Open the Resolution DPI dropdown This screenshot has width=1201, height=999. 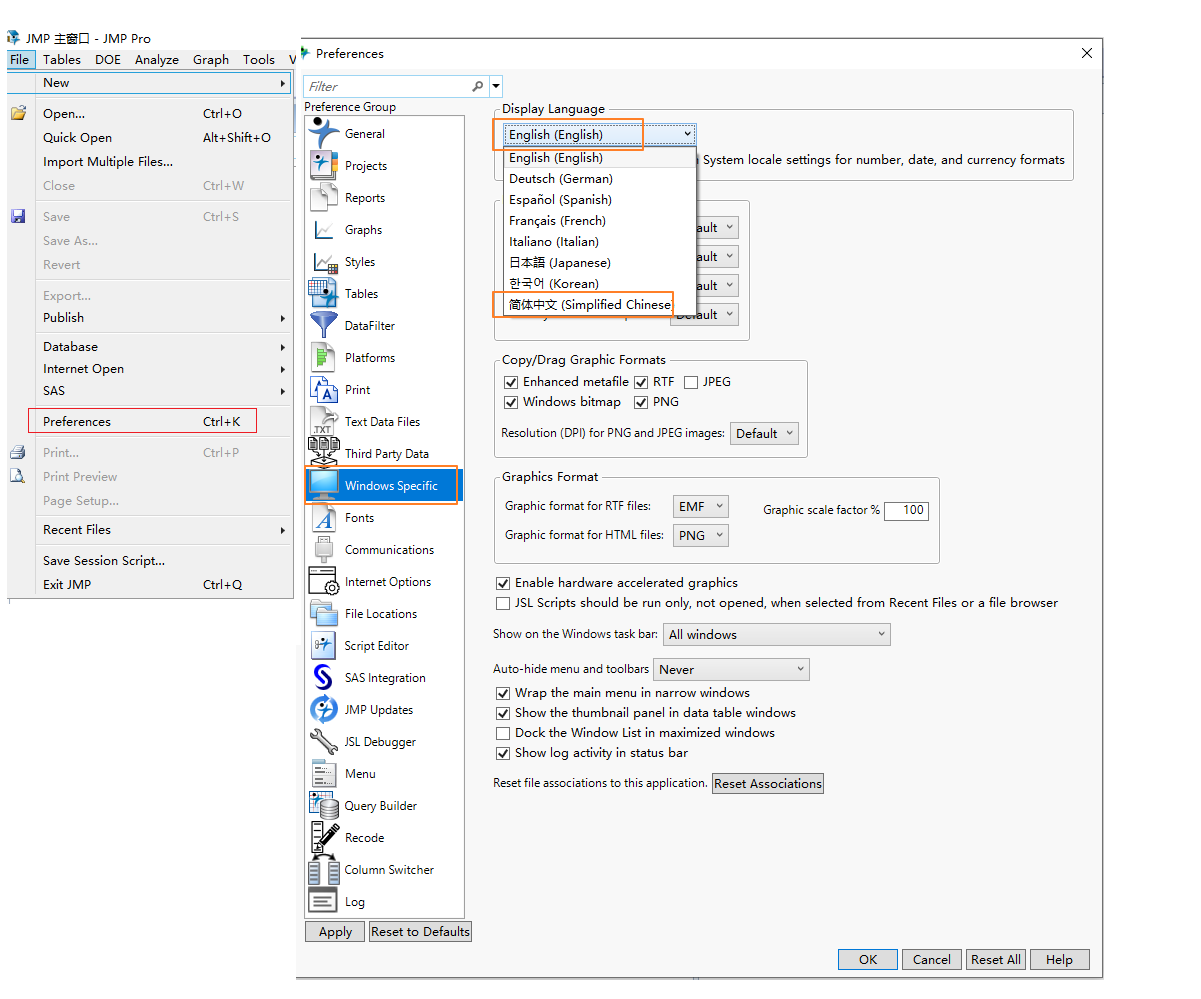click(764, 433)
